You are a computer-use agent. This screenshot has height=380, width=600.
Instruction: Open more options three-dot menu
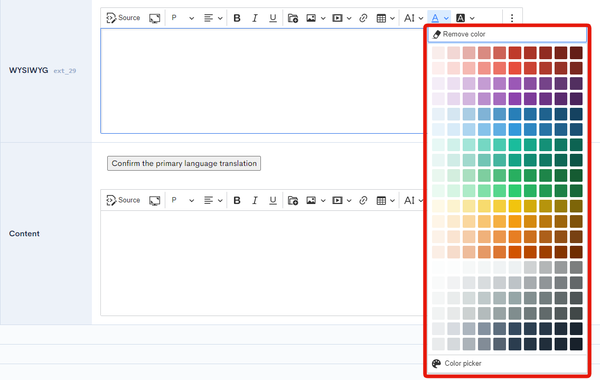coord(512,18)
